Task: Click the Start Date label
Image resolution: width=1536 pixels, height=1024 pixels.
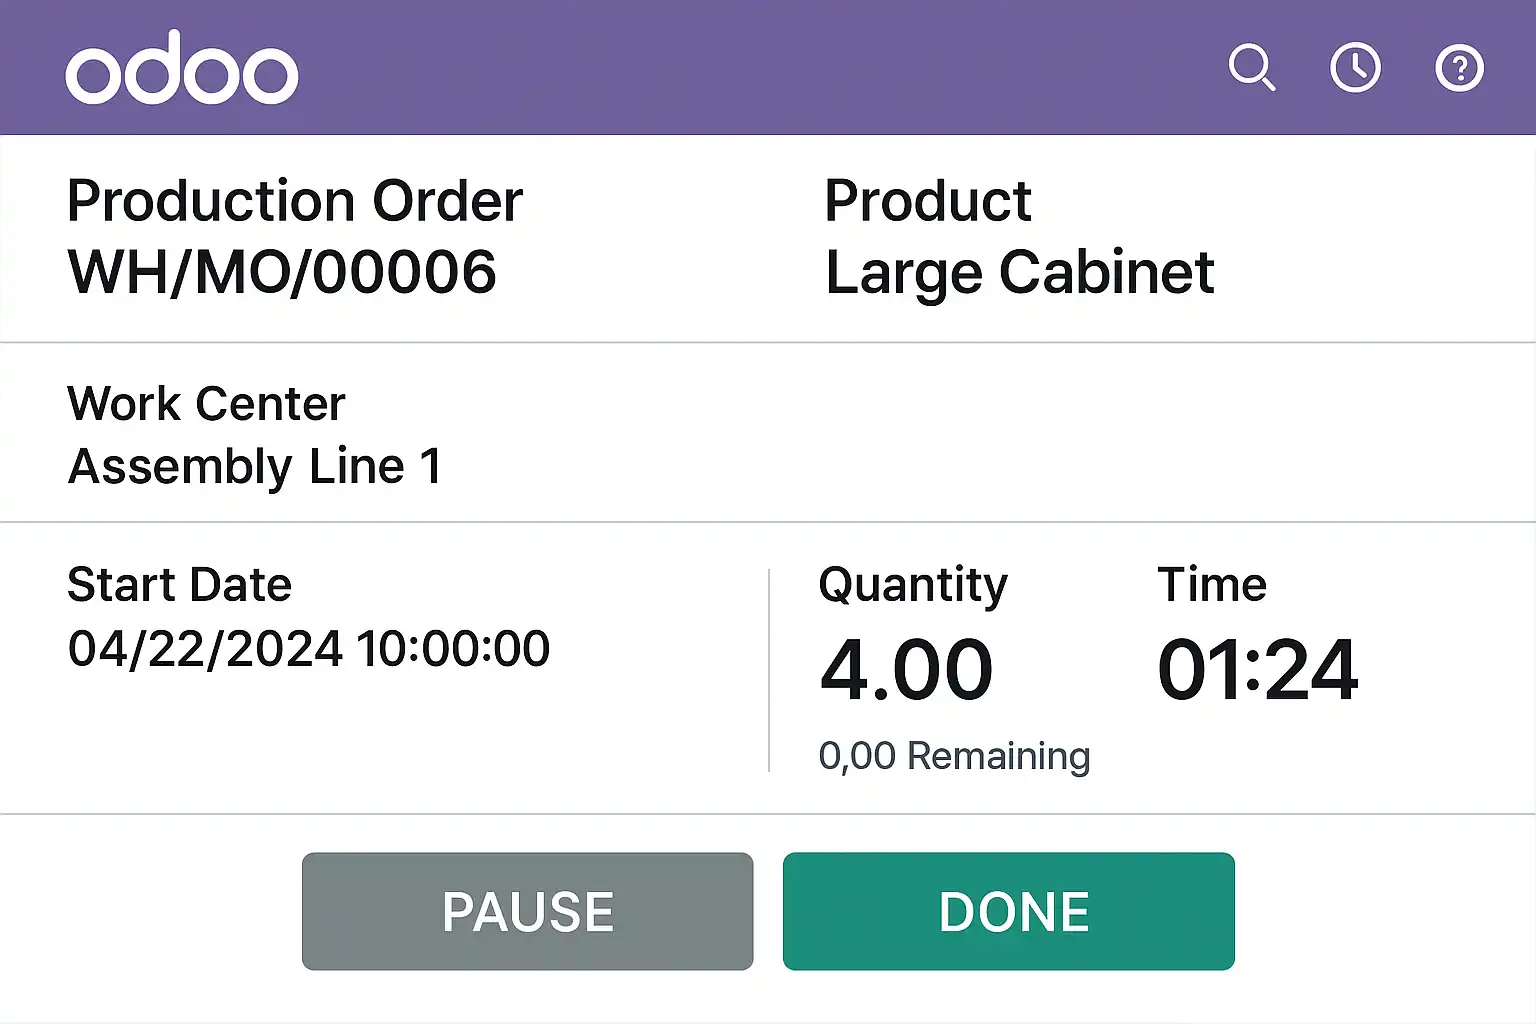Action: [x=179, y=585]
